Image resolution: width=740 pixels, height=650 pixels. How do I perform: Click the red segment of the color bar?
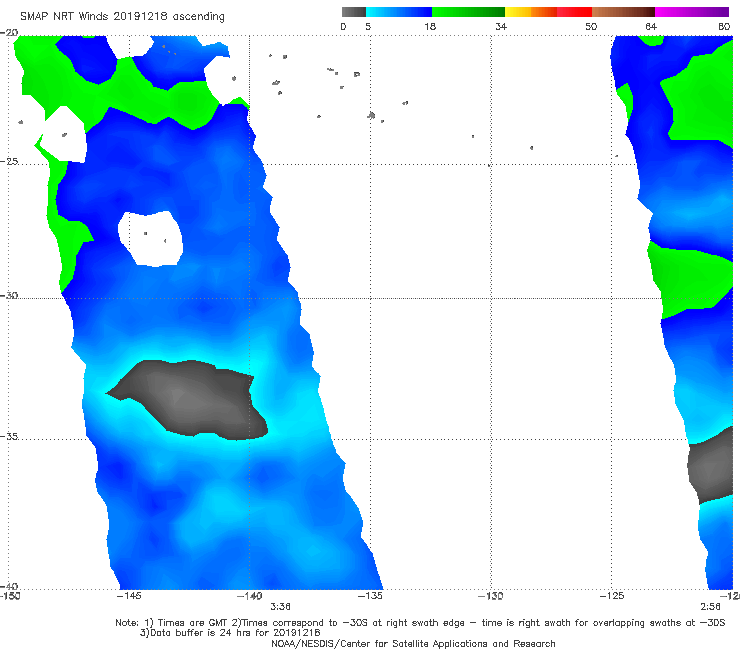pyautogui.click(x=574, y=12)
